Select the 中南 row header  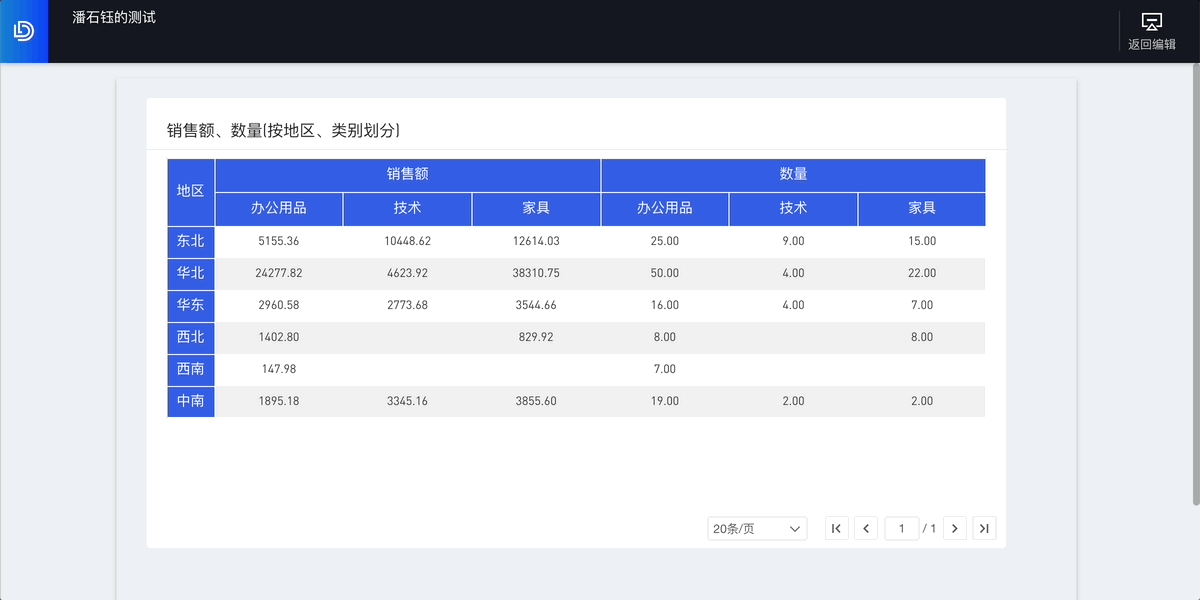pos(190,401)
